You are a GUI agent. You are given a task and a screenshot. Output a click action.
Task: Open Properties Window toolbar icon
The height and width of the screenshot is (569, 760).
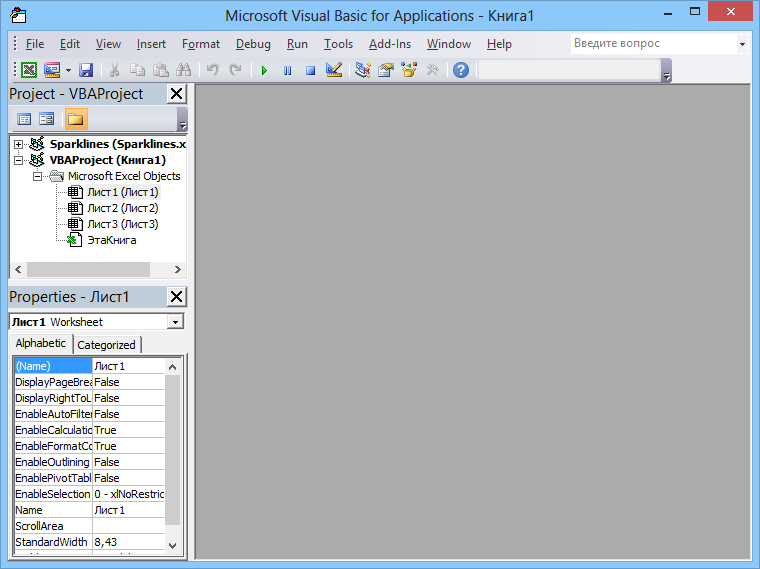[x=386, y=70]
